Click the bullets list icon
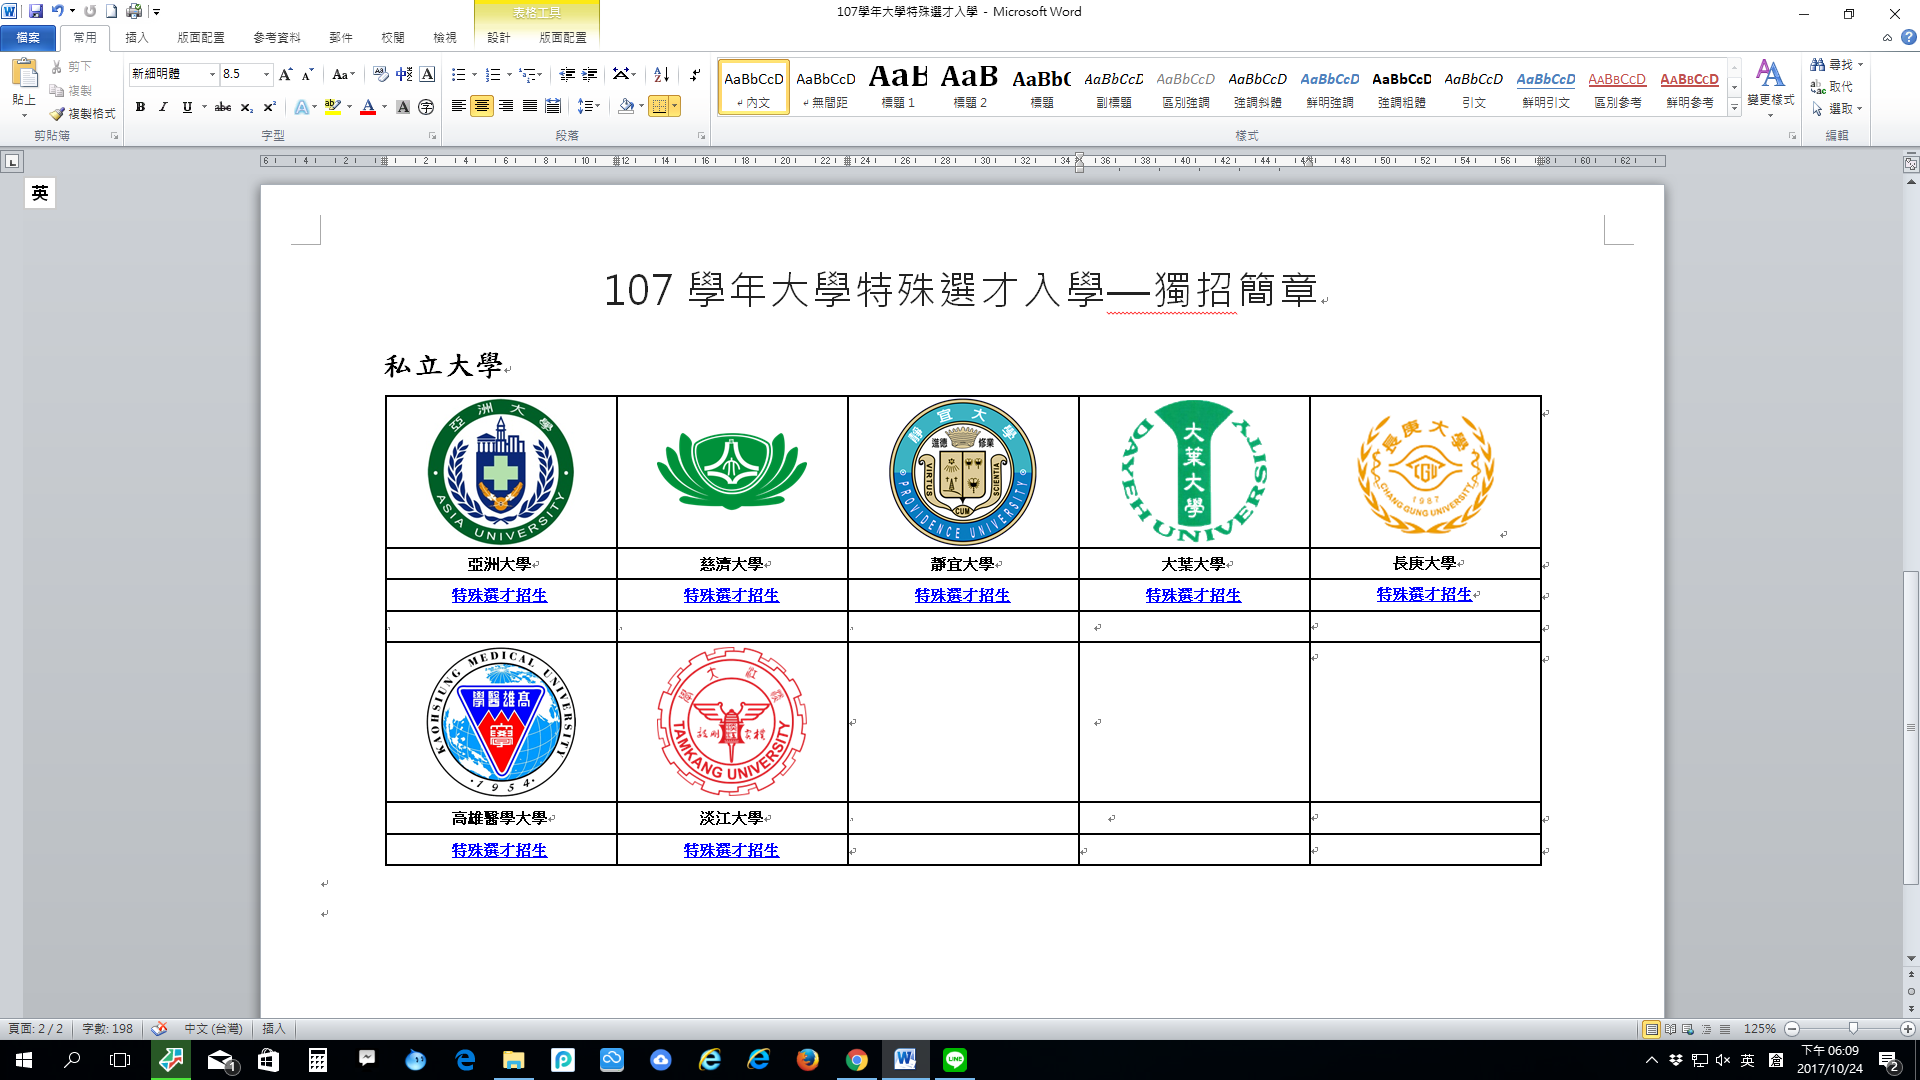This screenshot has height=1080, width=1920. coord(458,74)
